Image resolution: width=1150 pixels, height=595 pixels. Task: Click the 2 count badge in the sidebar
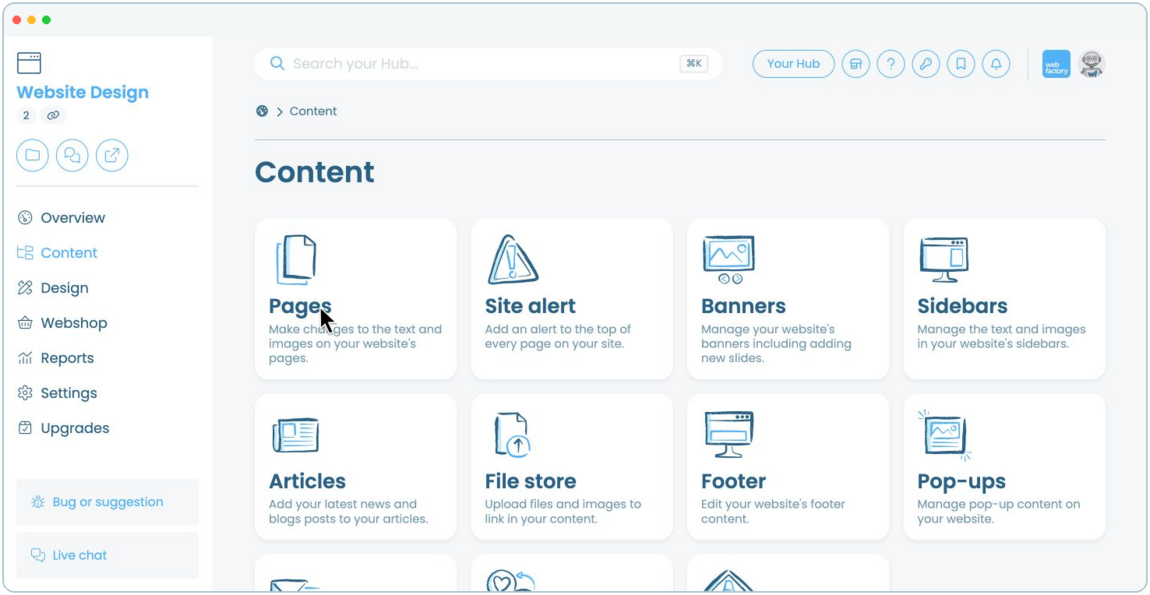click(26, 115)
